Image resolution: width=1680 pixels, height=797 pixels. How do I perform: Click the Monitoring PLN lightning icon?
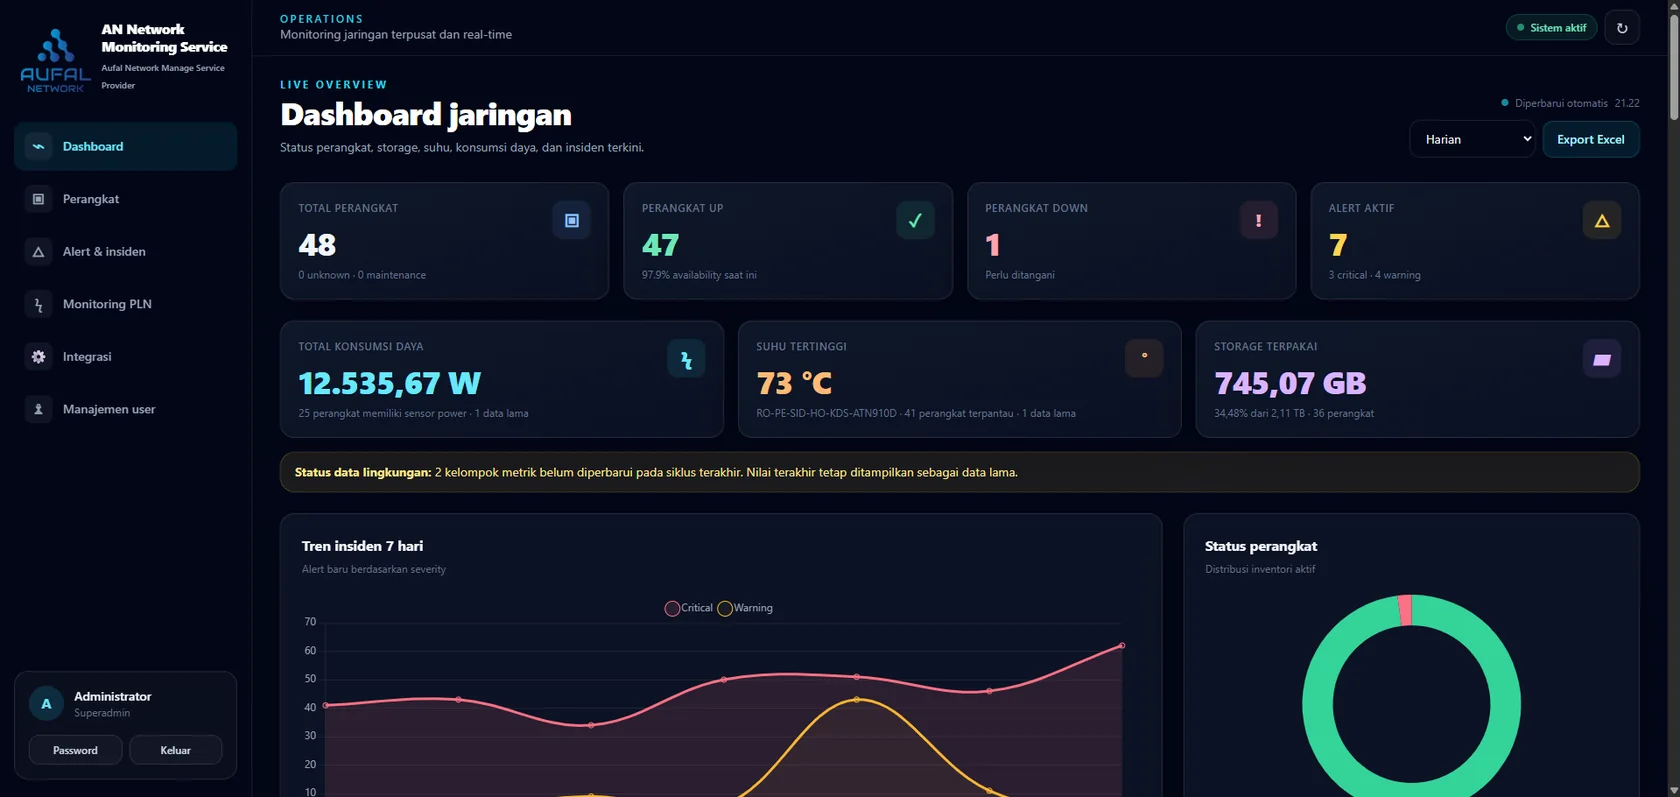click(x=38, y=304)
